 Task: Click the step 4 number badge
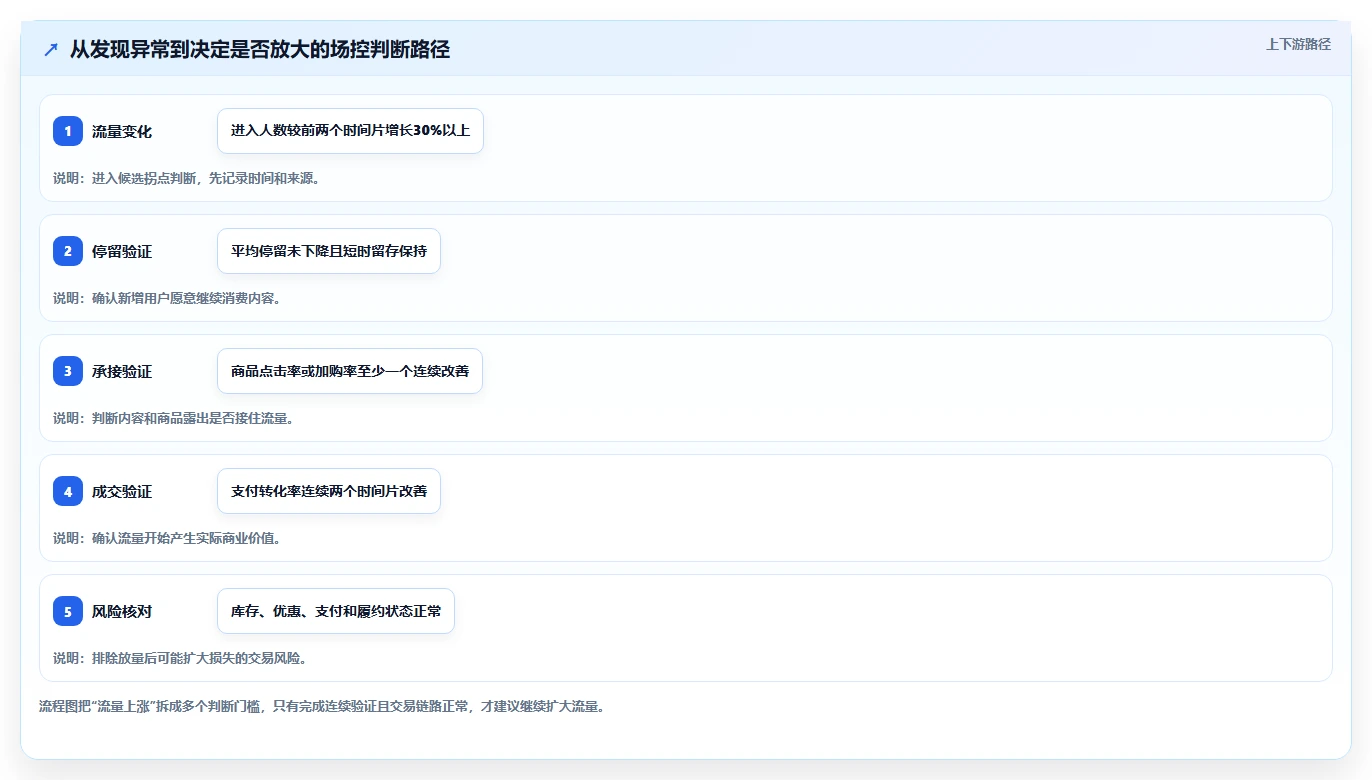click(68, 491)
